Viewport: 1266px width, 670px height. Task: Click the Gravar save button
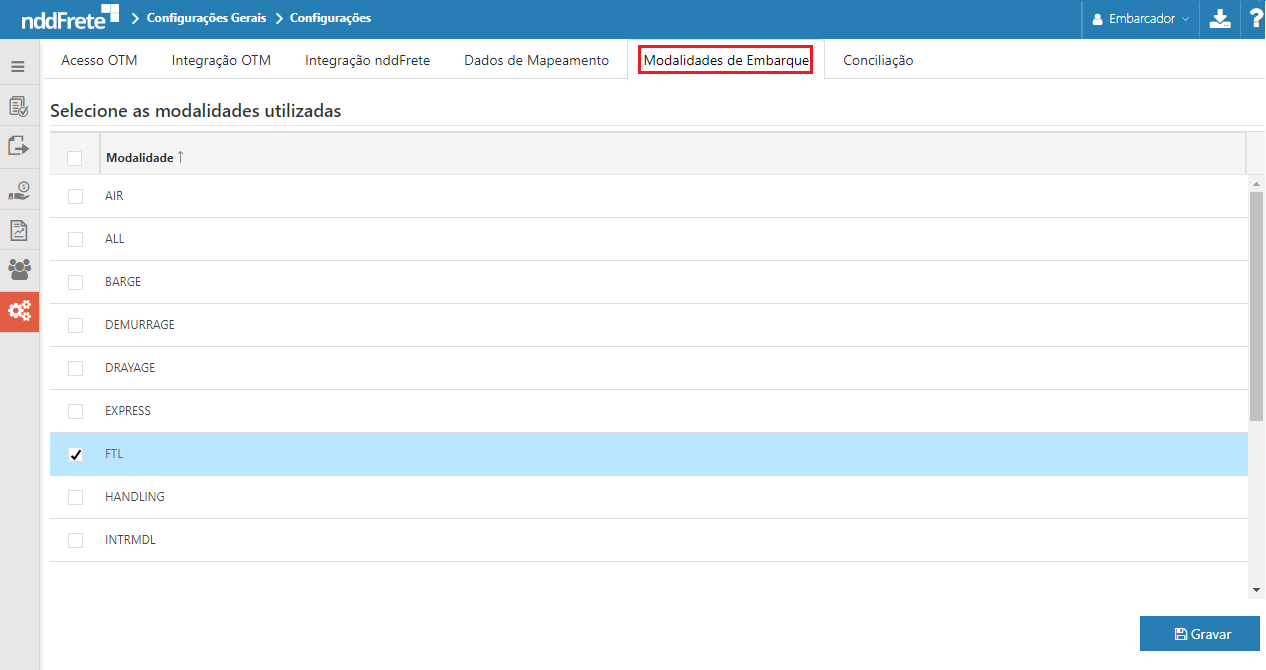[x=1199, y=634]
